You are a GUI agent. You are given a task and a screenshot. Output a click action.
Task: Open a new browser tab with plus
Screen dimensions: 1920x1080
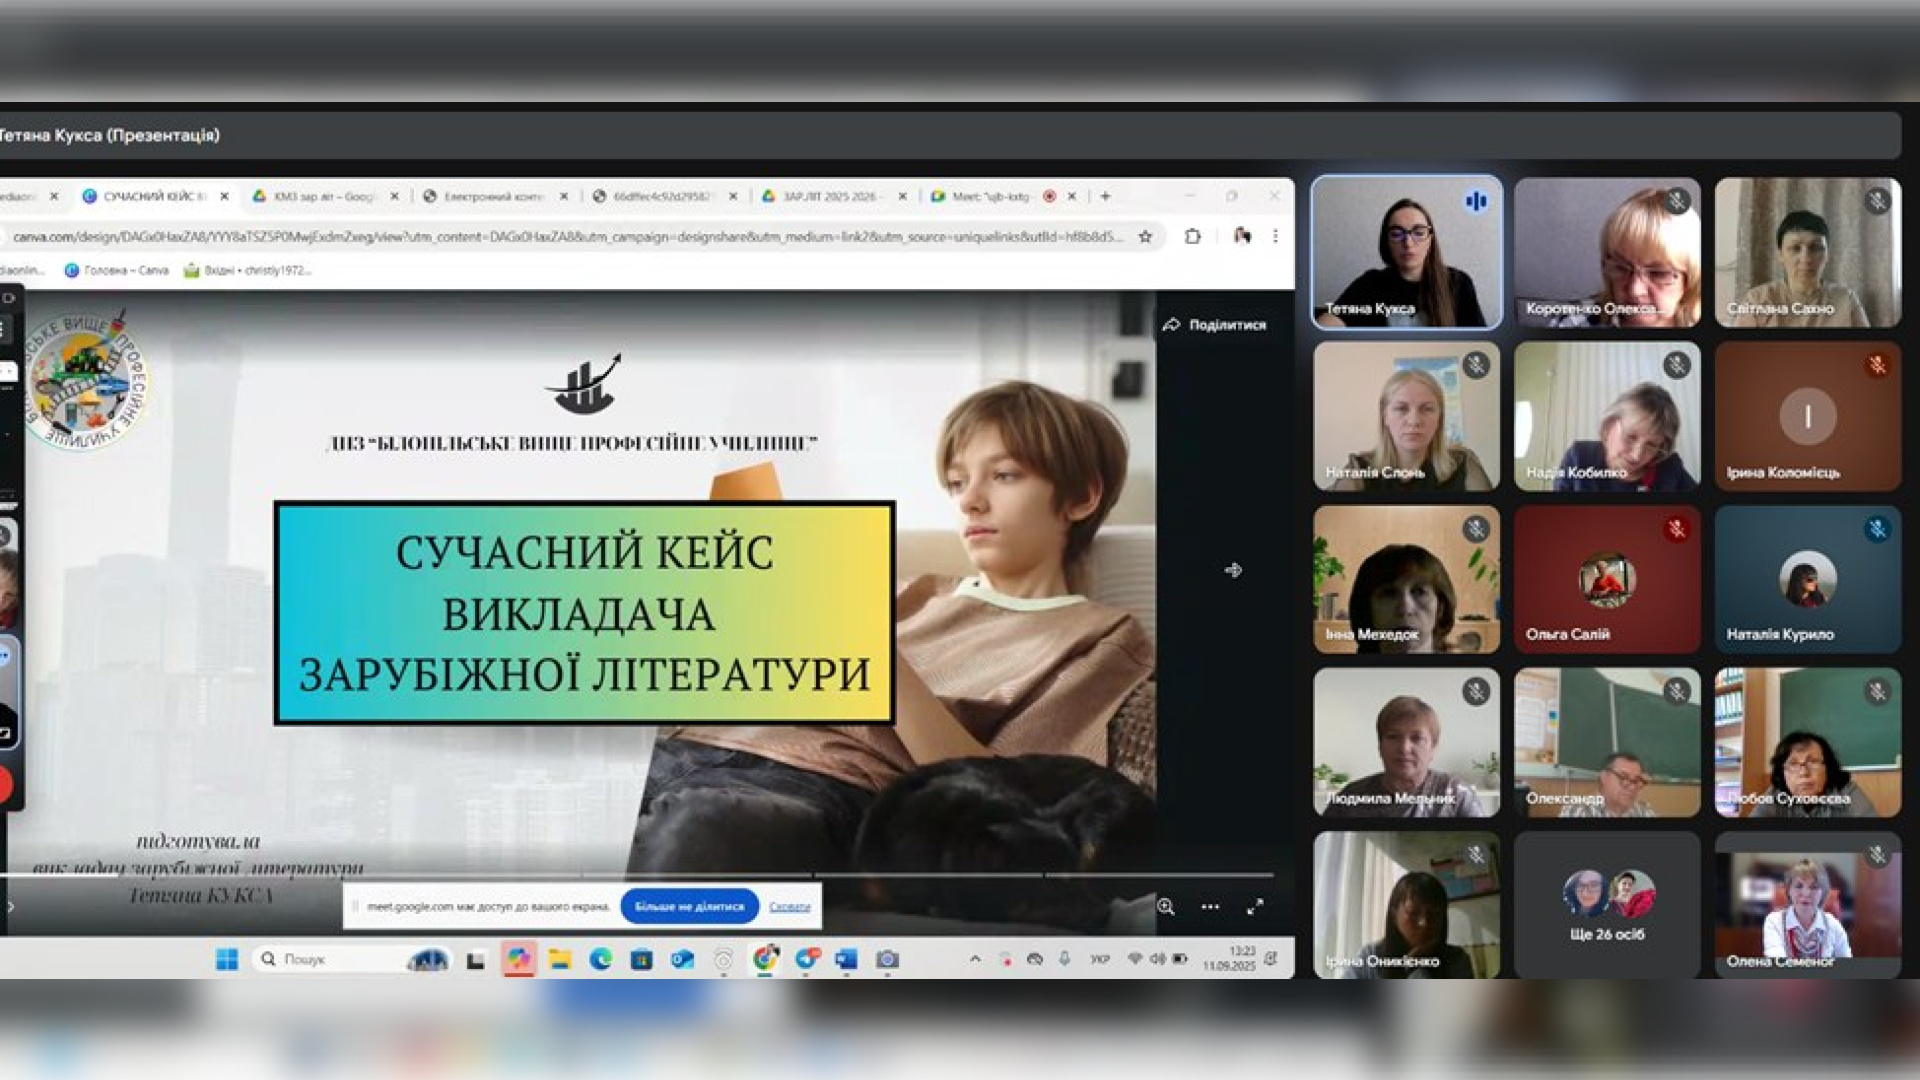[x=1105, y=197]
